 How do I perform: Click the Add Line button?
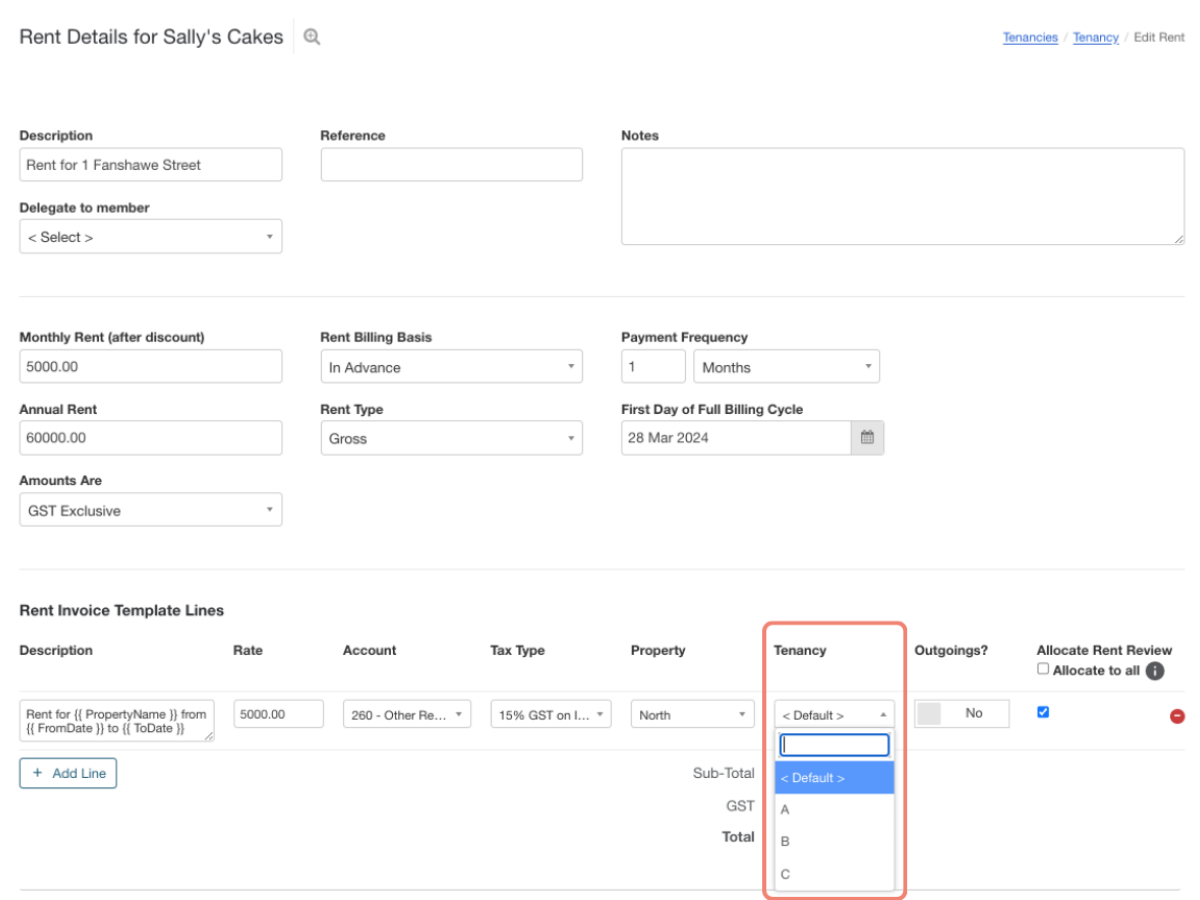click(x=68, y=773)
